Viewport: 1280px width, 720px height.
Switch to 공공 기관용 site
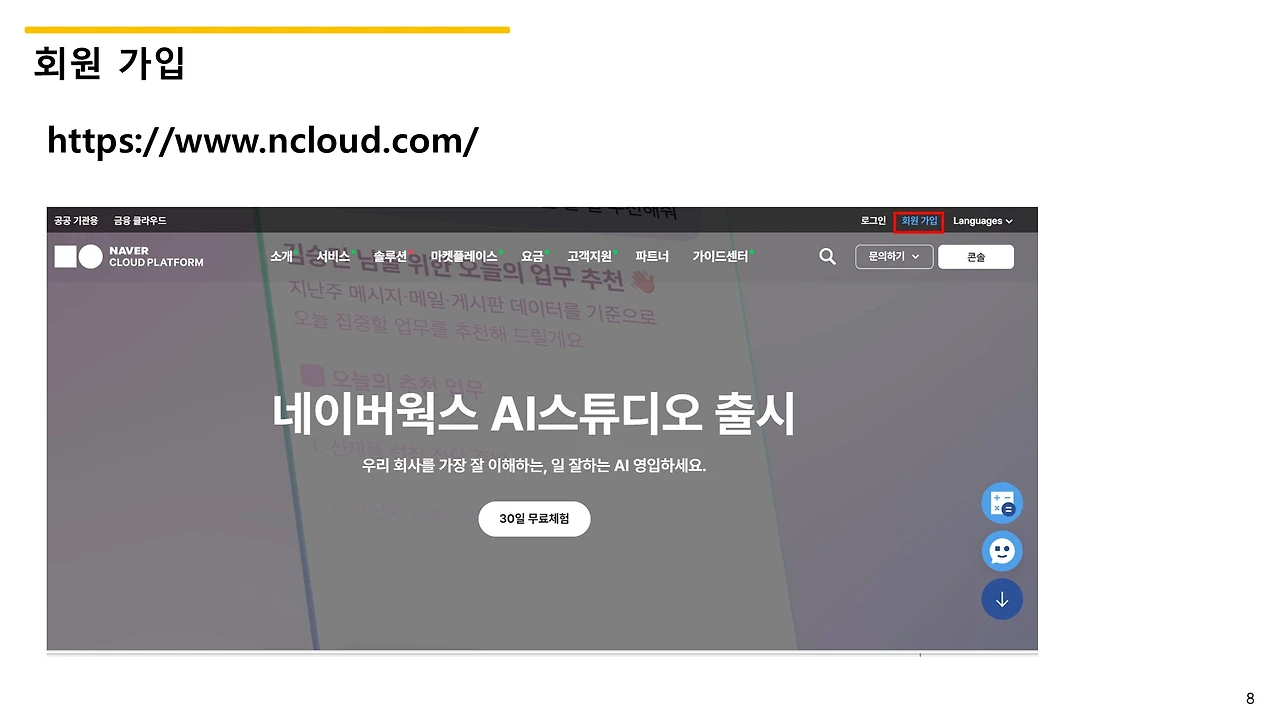[75, 220]
